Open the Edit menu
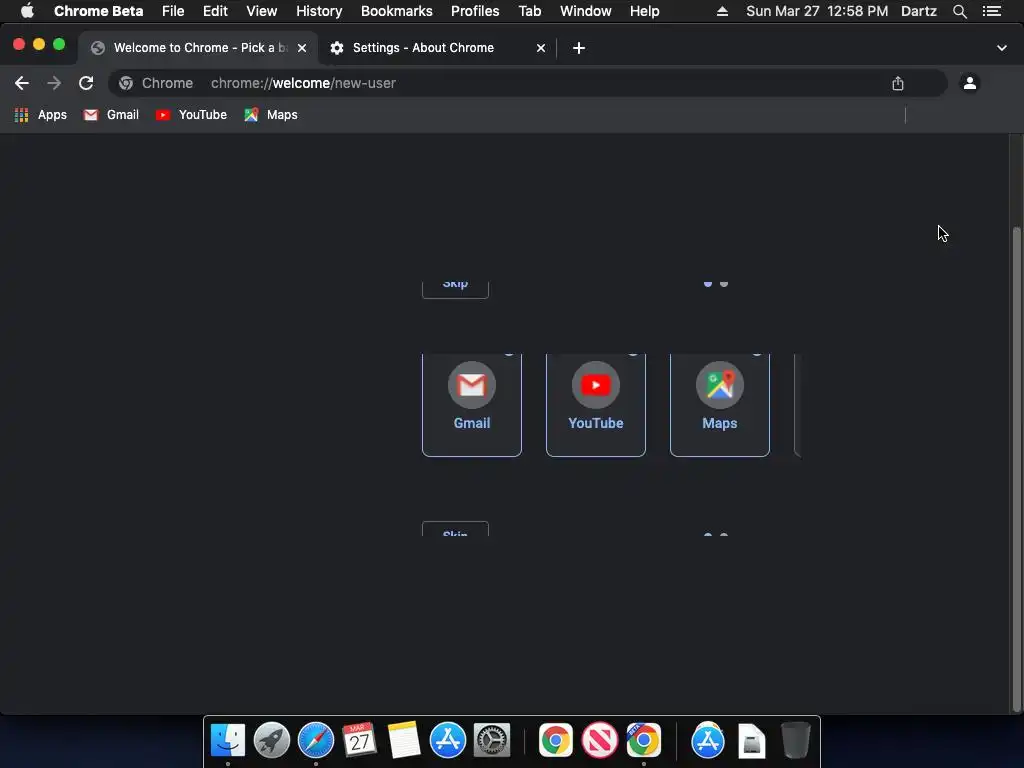Screen dimensions: 1024x768 point(215,11)
